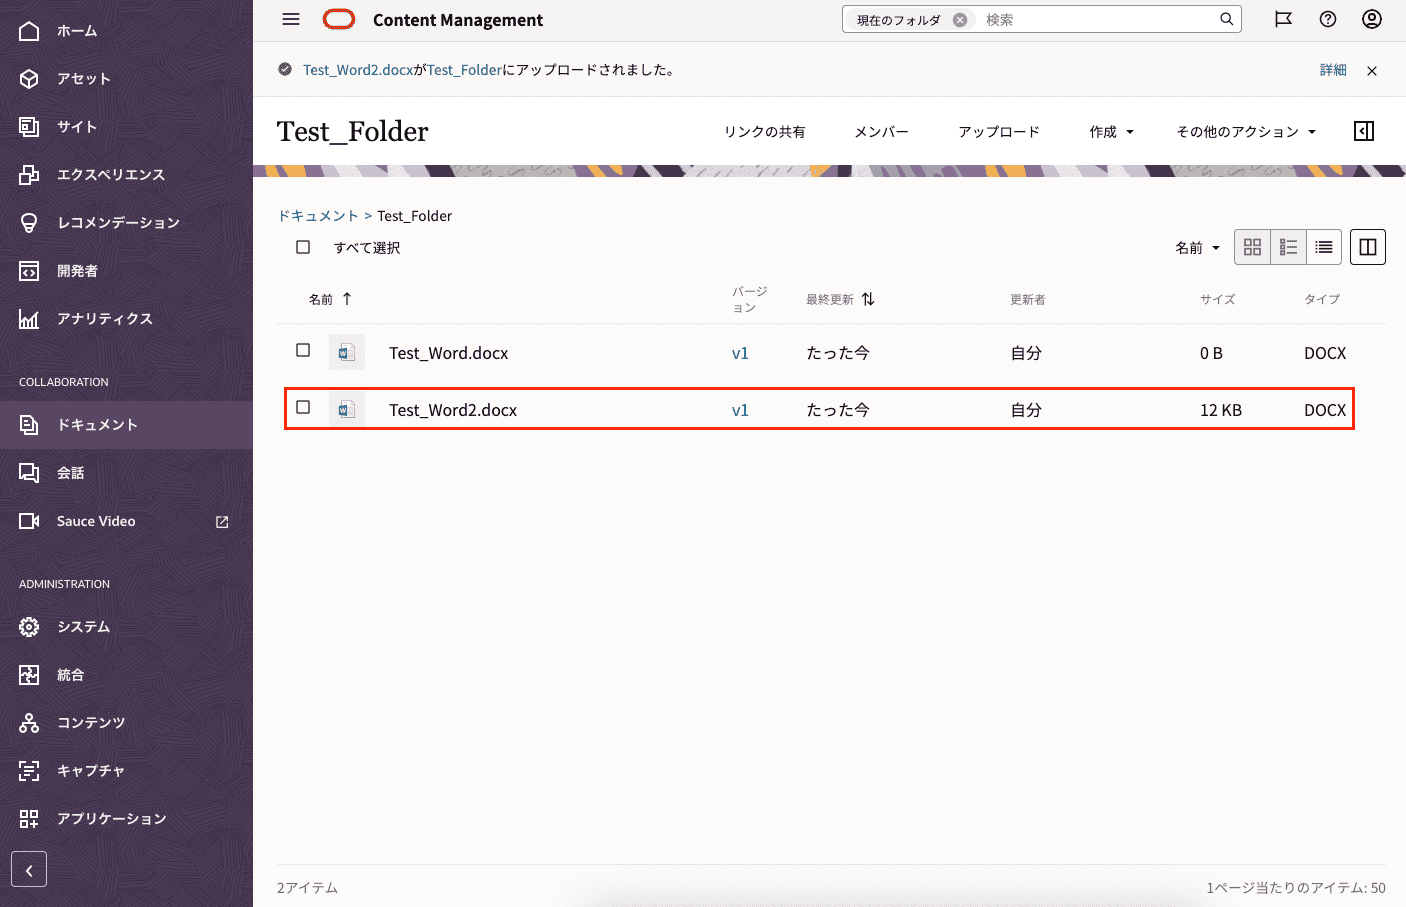Select the Test_Word.docx checkbox

[303, 350]
